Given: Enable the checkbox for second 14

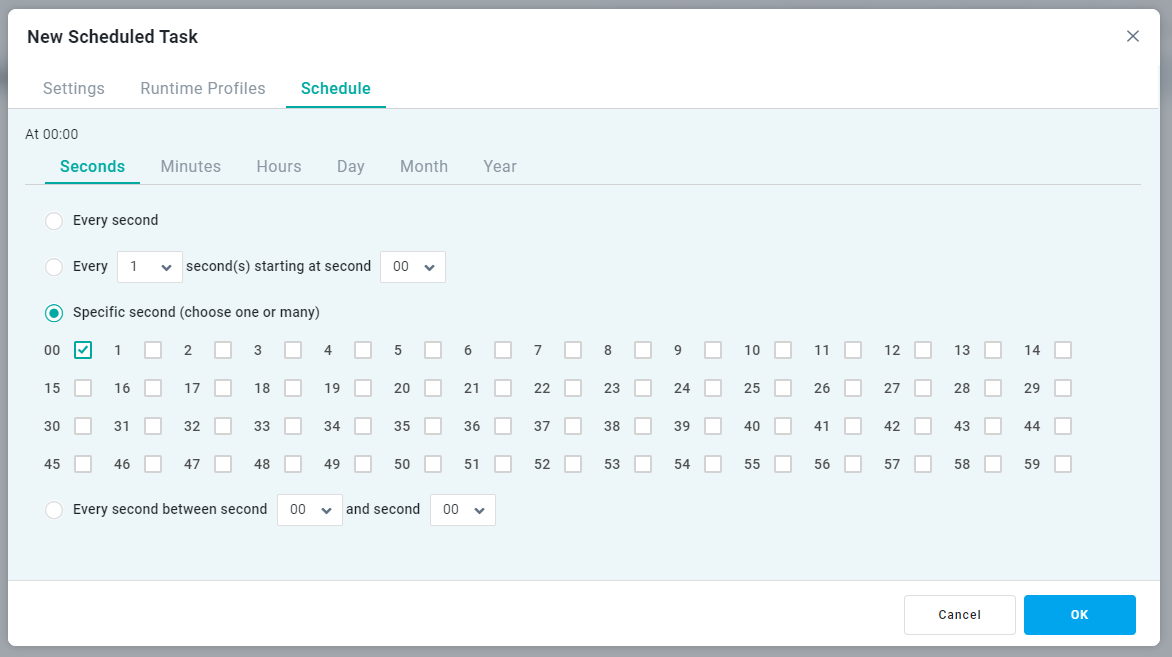Looking at the screenshot, I should tap(1063, 350).
